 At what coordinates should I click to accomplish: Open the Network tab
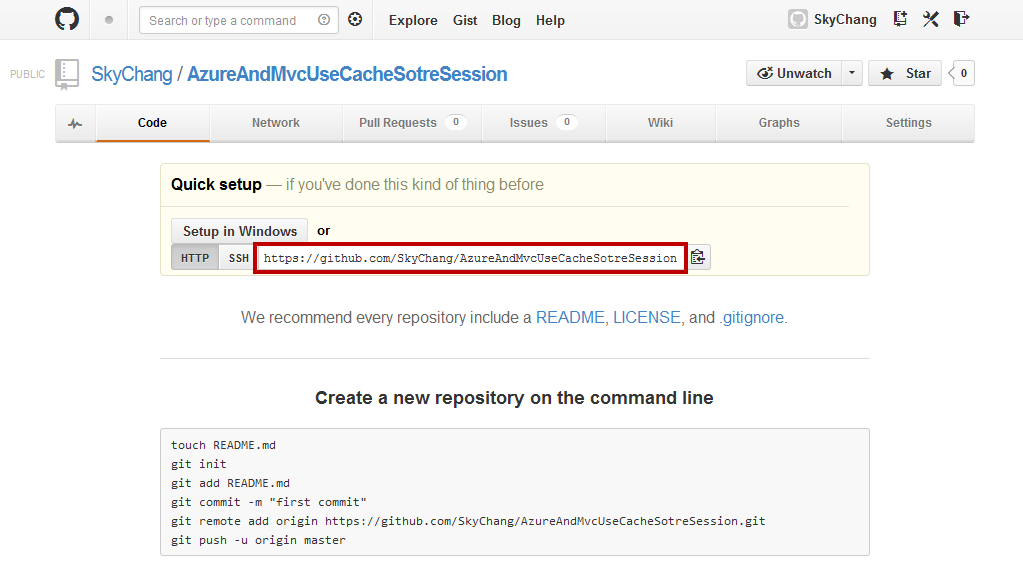click(x=276, y=123)
